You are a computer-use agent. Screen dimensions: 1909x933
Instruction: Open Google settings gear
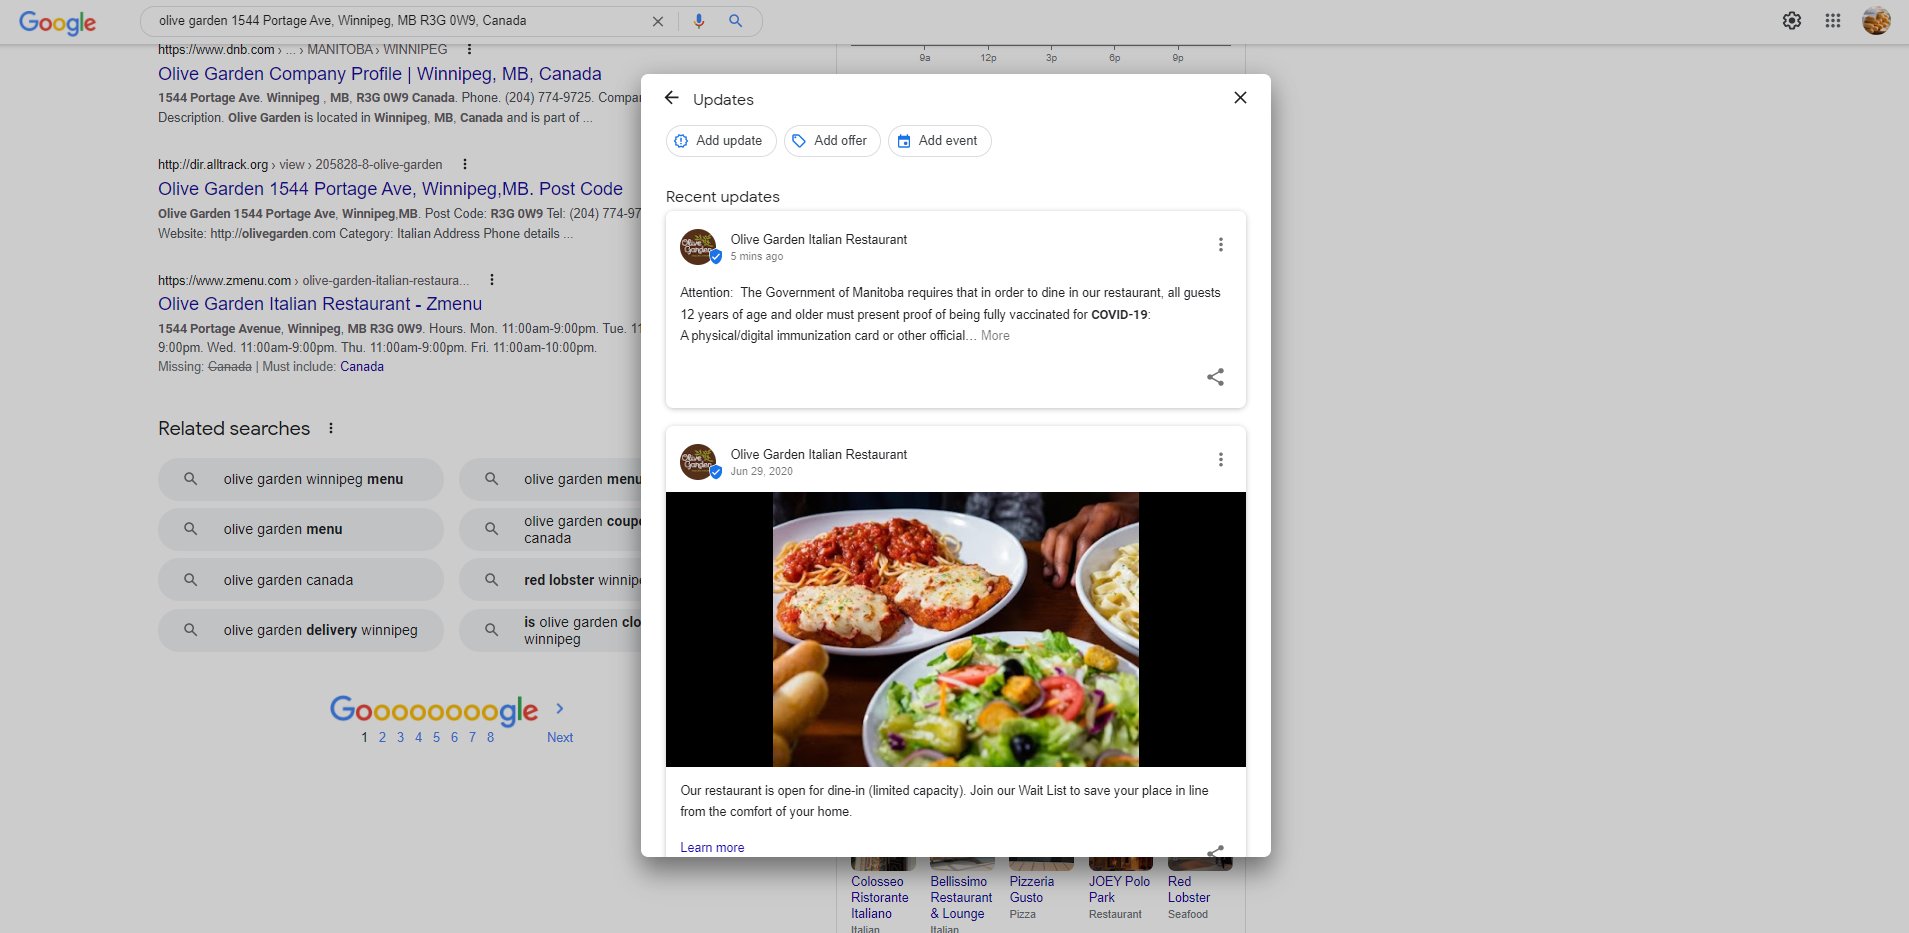pyautogui.click(x=1792, y=21)
